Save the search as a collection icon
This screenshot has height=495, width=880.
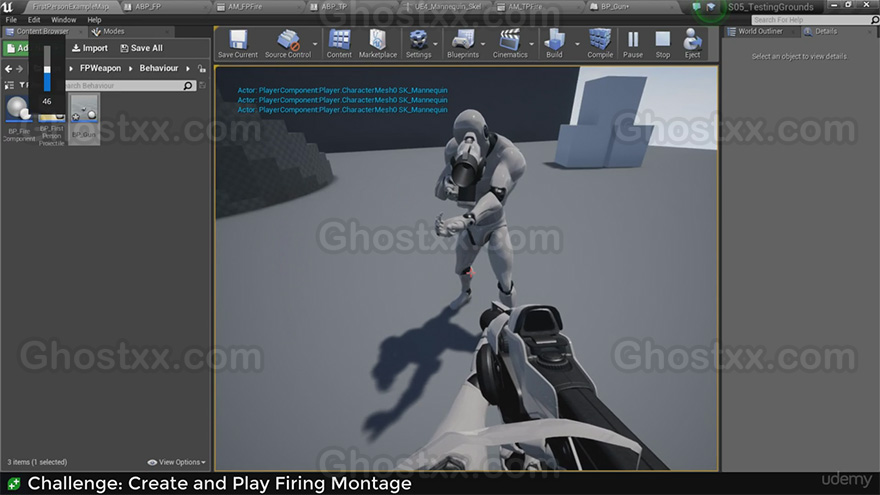pyautogui.click(x=202, y=86)
